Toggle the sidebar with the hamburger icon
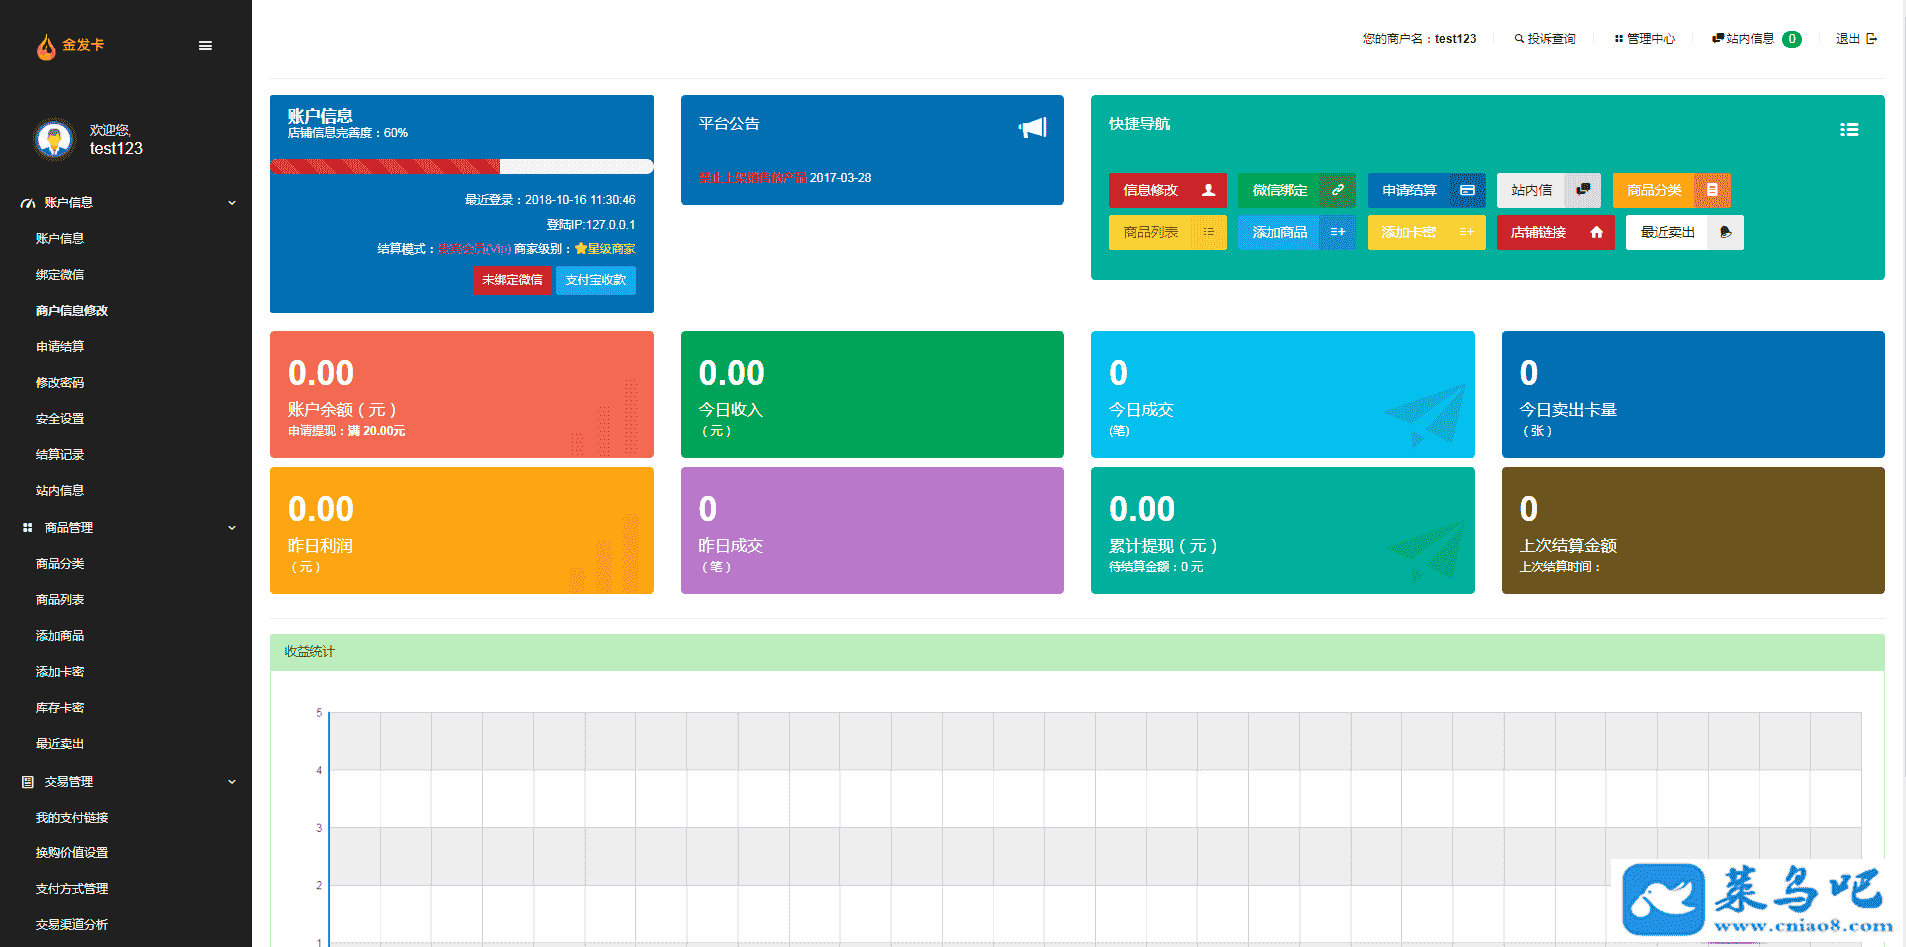1906x947 pixels. click(x=205, y=46)
